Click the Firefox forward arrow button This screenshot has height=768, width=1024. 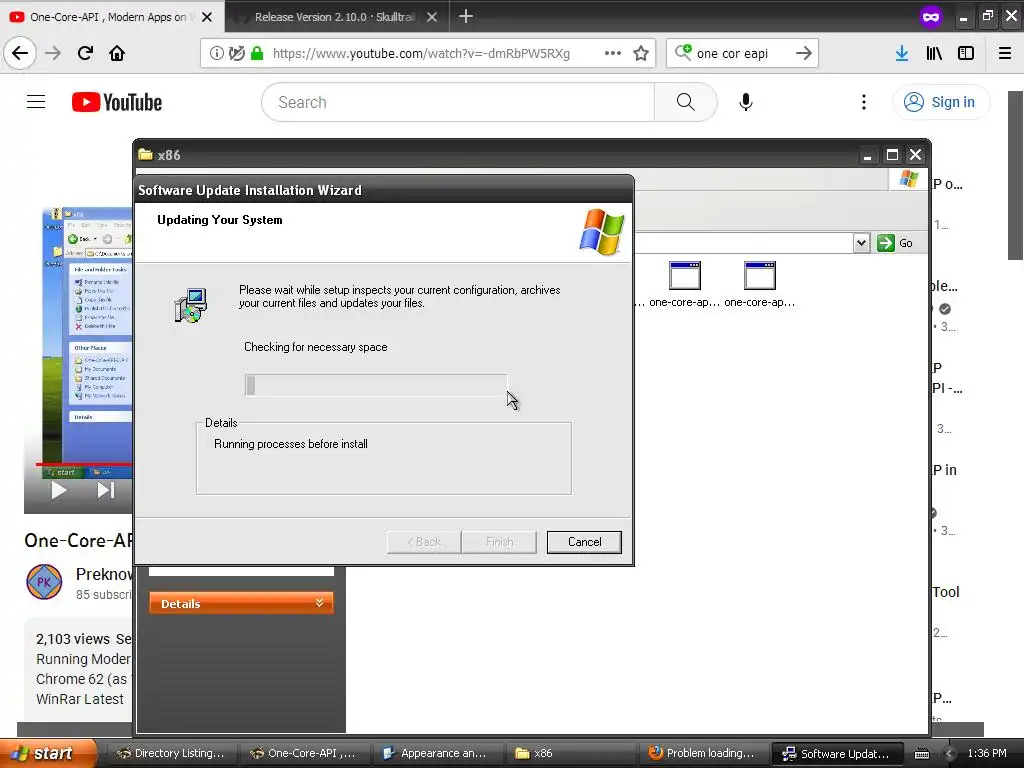click(x=53, y=53)
